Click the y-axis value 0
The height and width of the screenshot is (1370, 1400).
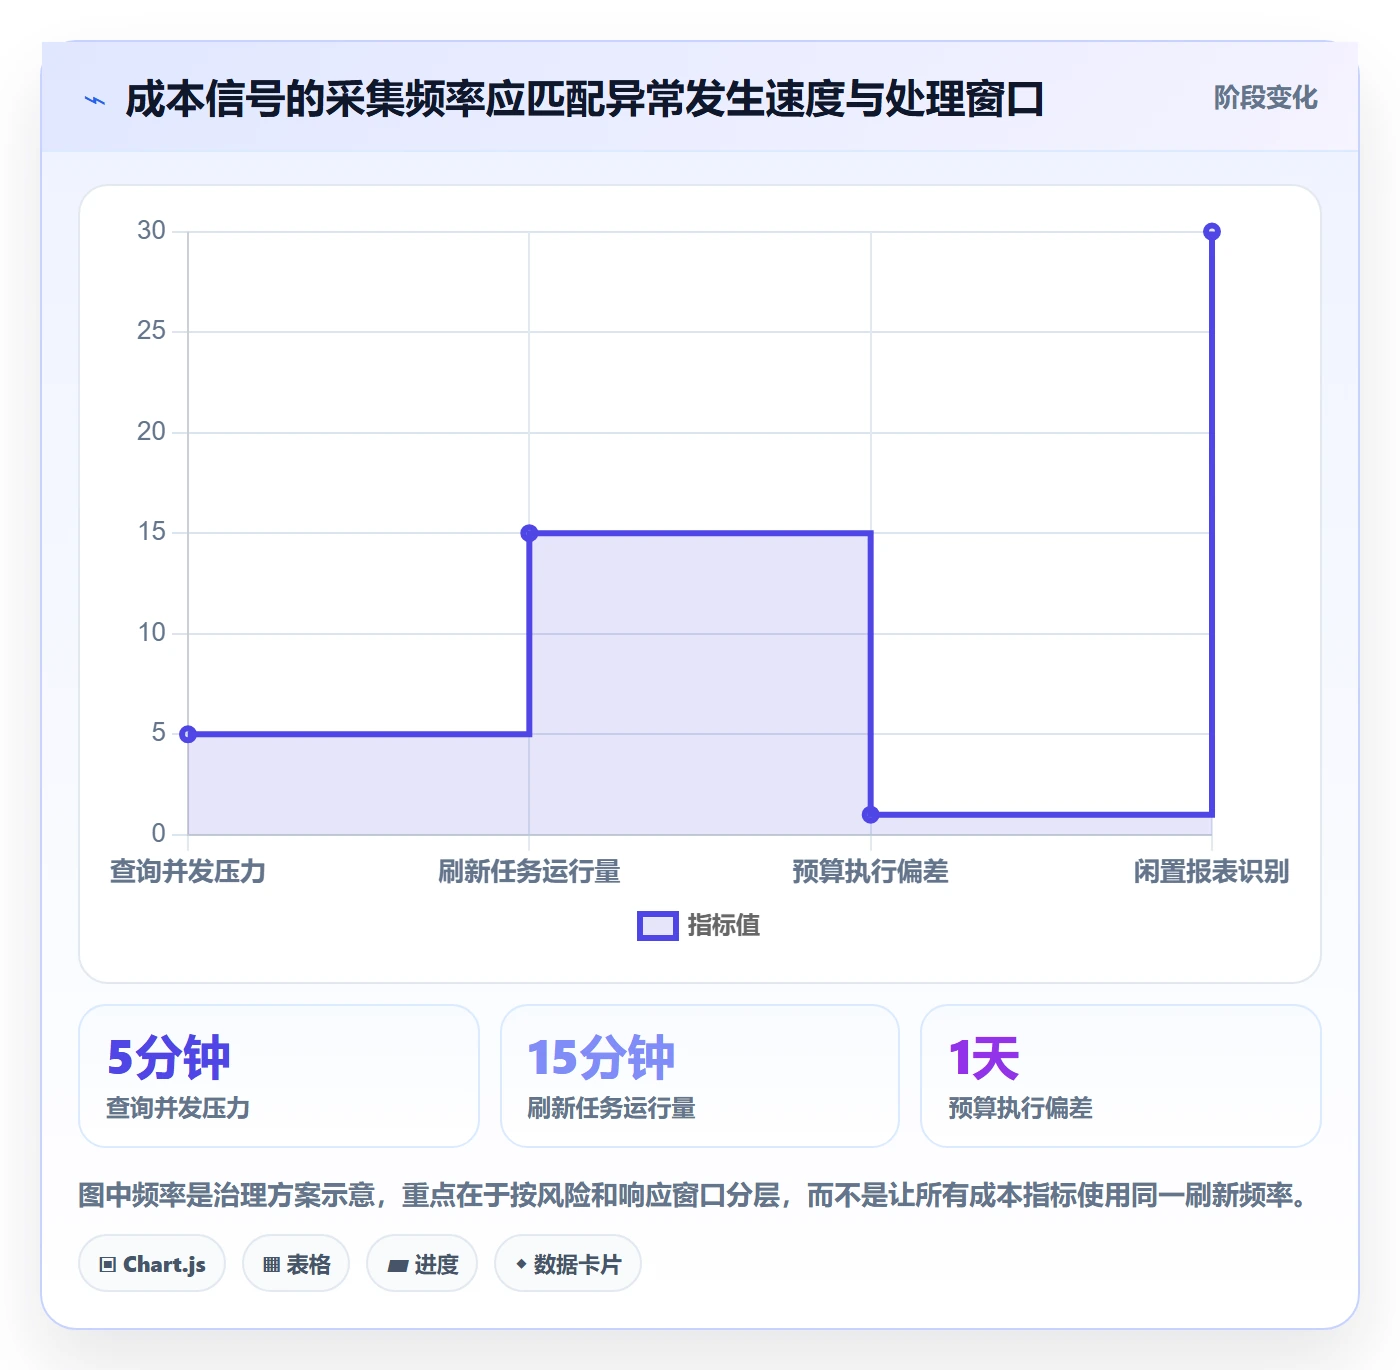tap(159, 833)
